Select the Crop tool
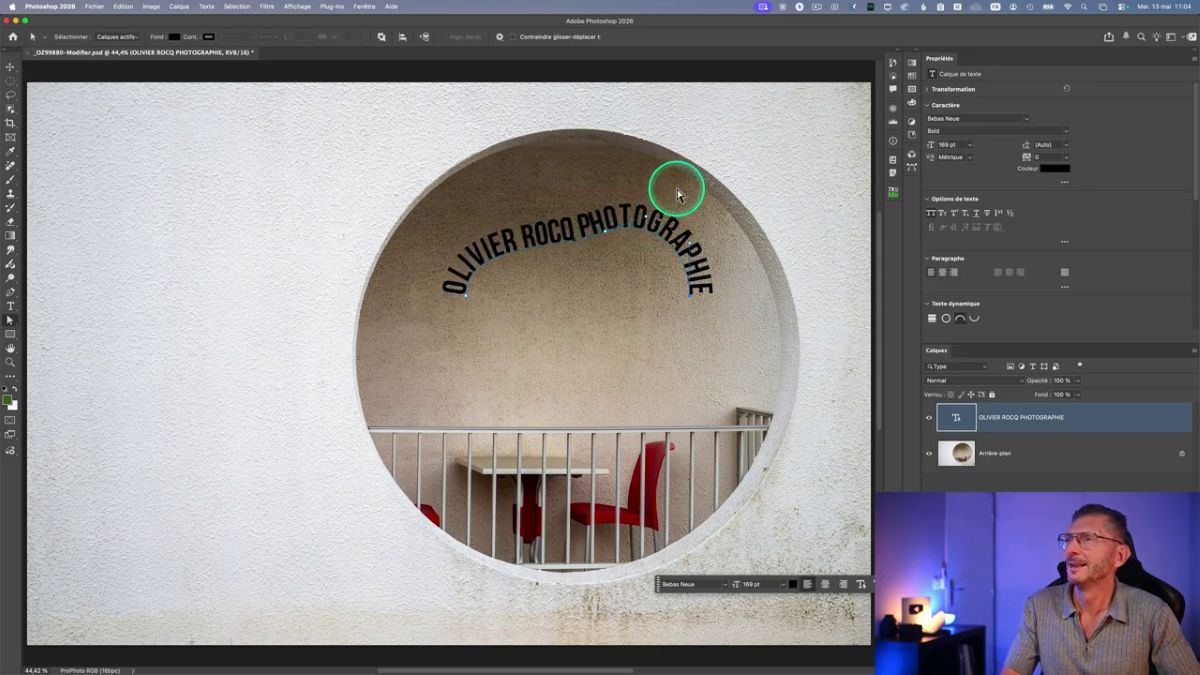 (x=10, y=123)
